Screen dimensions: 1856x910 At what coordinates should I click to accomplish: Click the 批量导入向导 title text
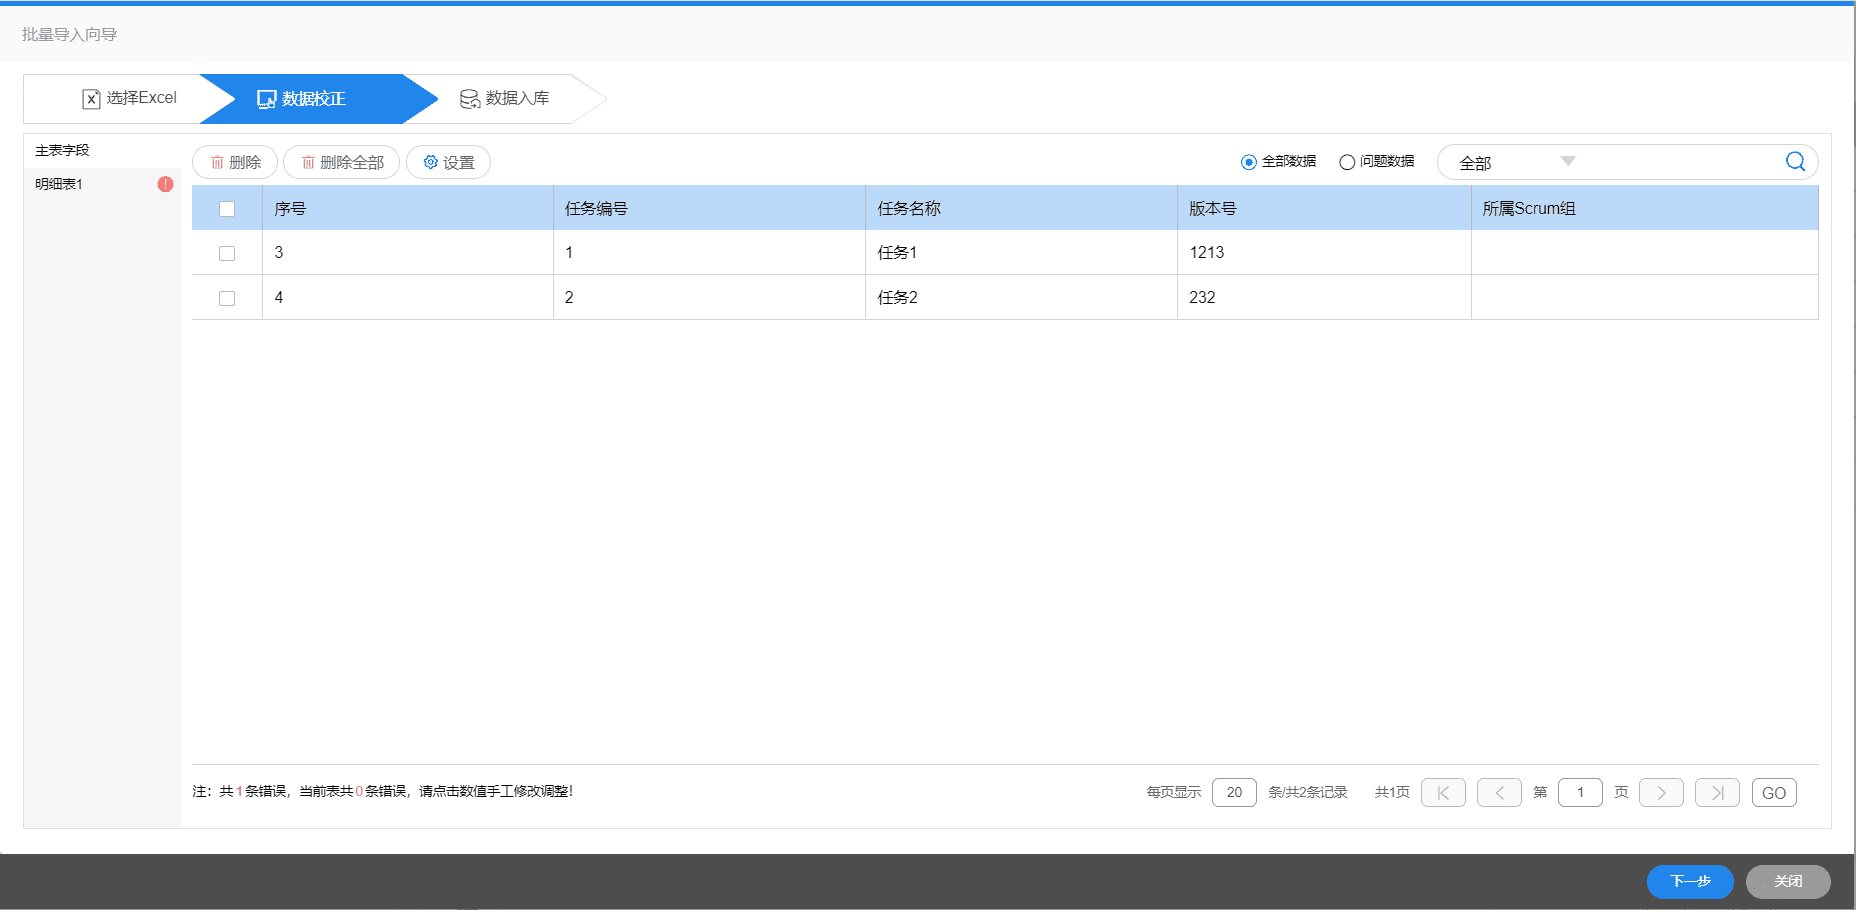click(69, 34)
